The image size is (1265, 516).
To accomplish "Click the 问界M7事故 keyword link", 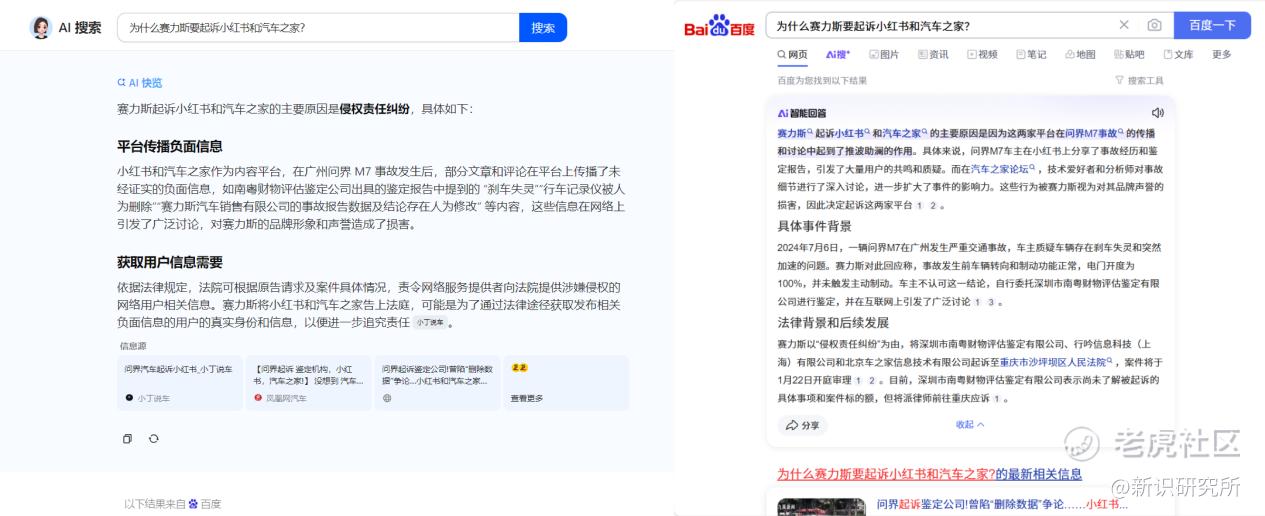I will coord(1095,133).
